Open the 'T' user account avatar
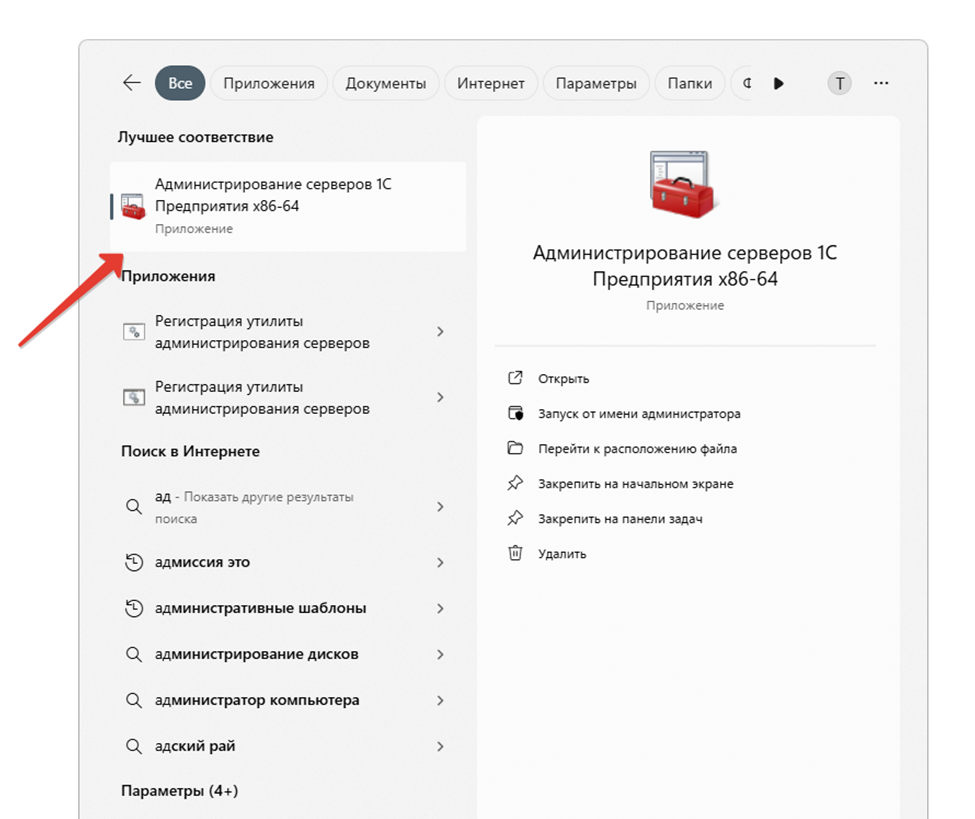This screenshot has height=819, width=975. [x=839, y=83]
